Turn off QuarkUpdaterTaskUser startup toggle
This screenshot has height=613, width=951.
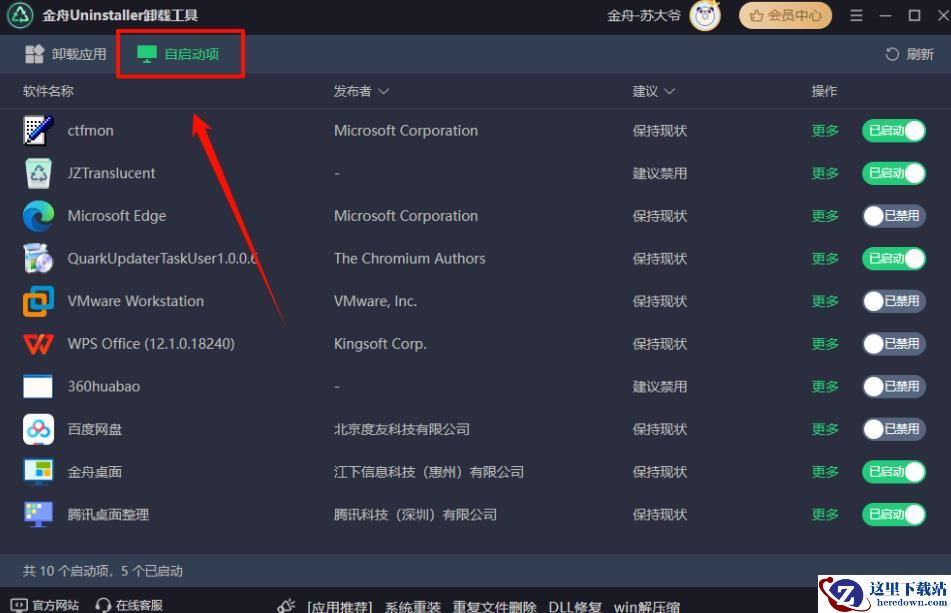894,258
